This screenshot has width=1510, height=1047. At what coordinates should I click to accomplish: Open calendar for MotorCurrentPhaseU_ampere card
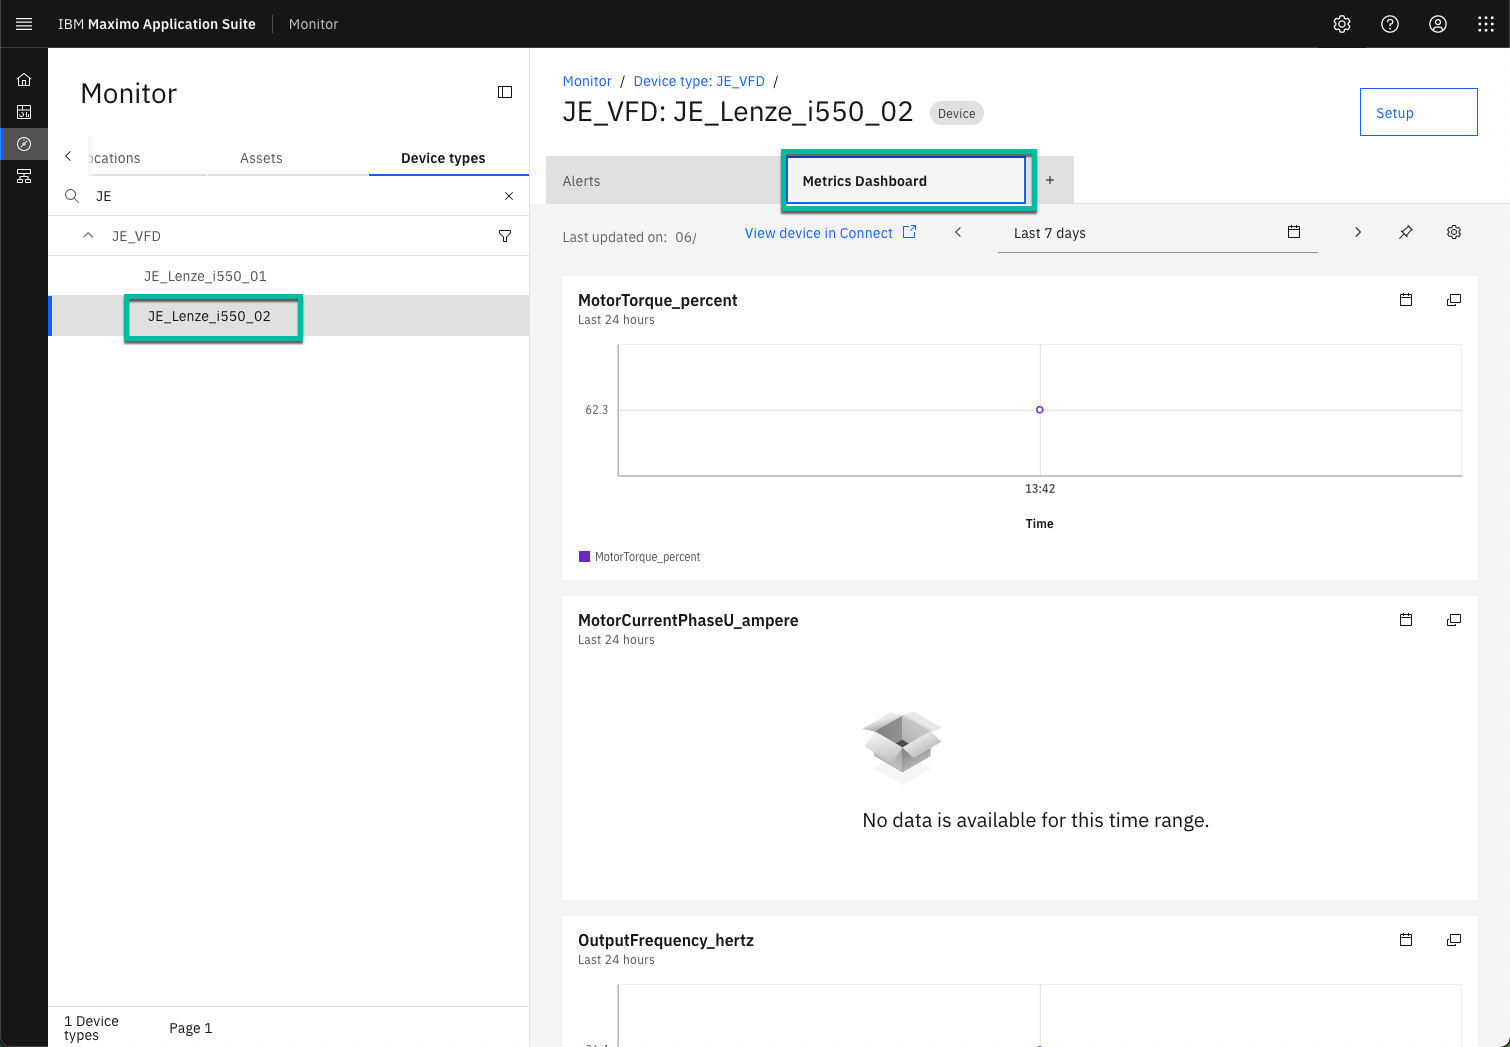tap(1406, 620)
